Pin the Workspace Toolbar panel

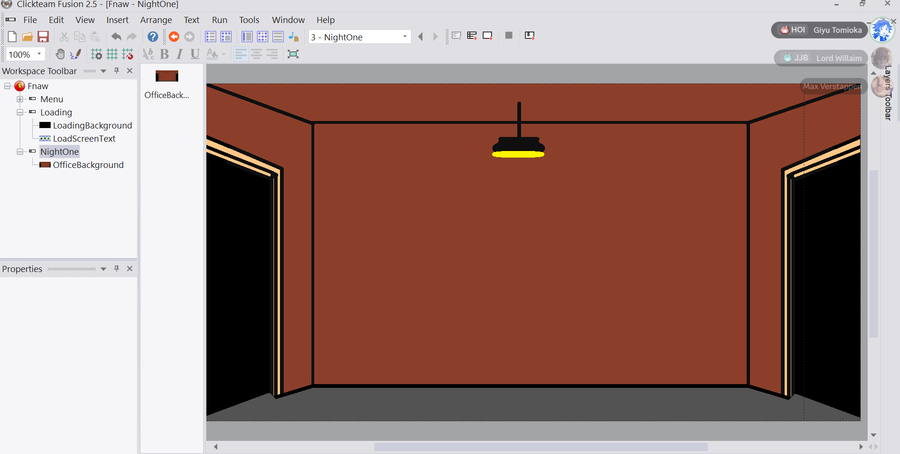pos(117,71)
